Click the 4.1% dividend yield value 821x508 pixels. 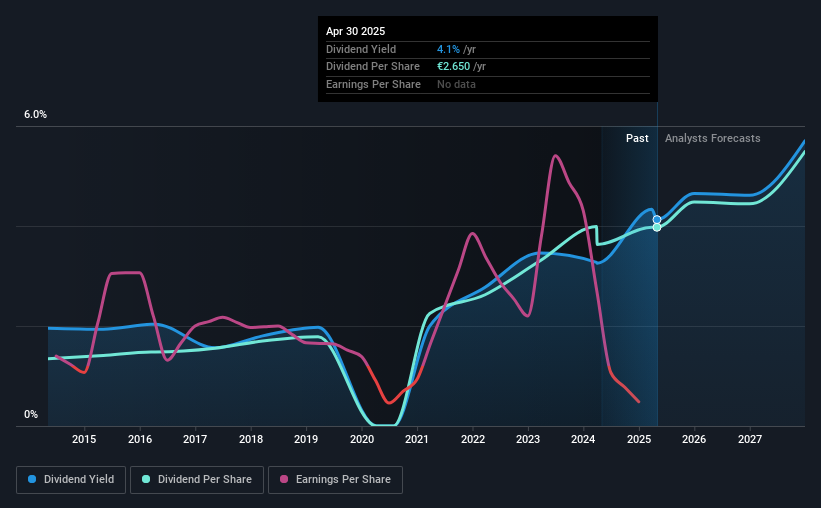click(448, 49)
